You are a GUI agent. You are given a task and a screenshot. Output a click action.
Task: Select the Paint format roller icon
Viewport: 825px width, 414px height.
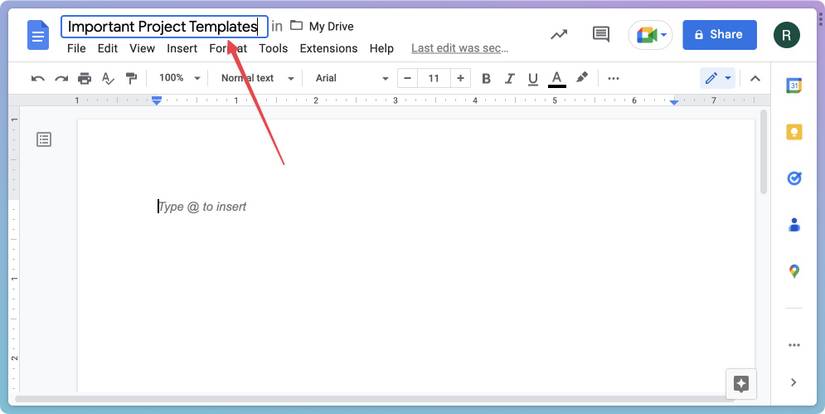pos(131,78)
